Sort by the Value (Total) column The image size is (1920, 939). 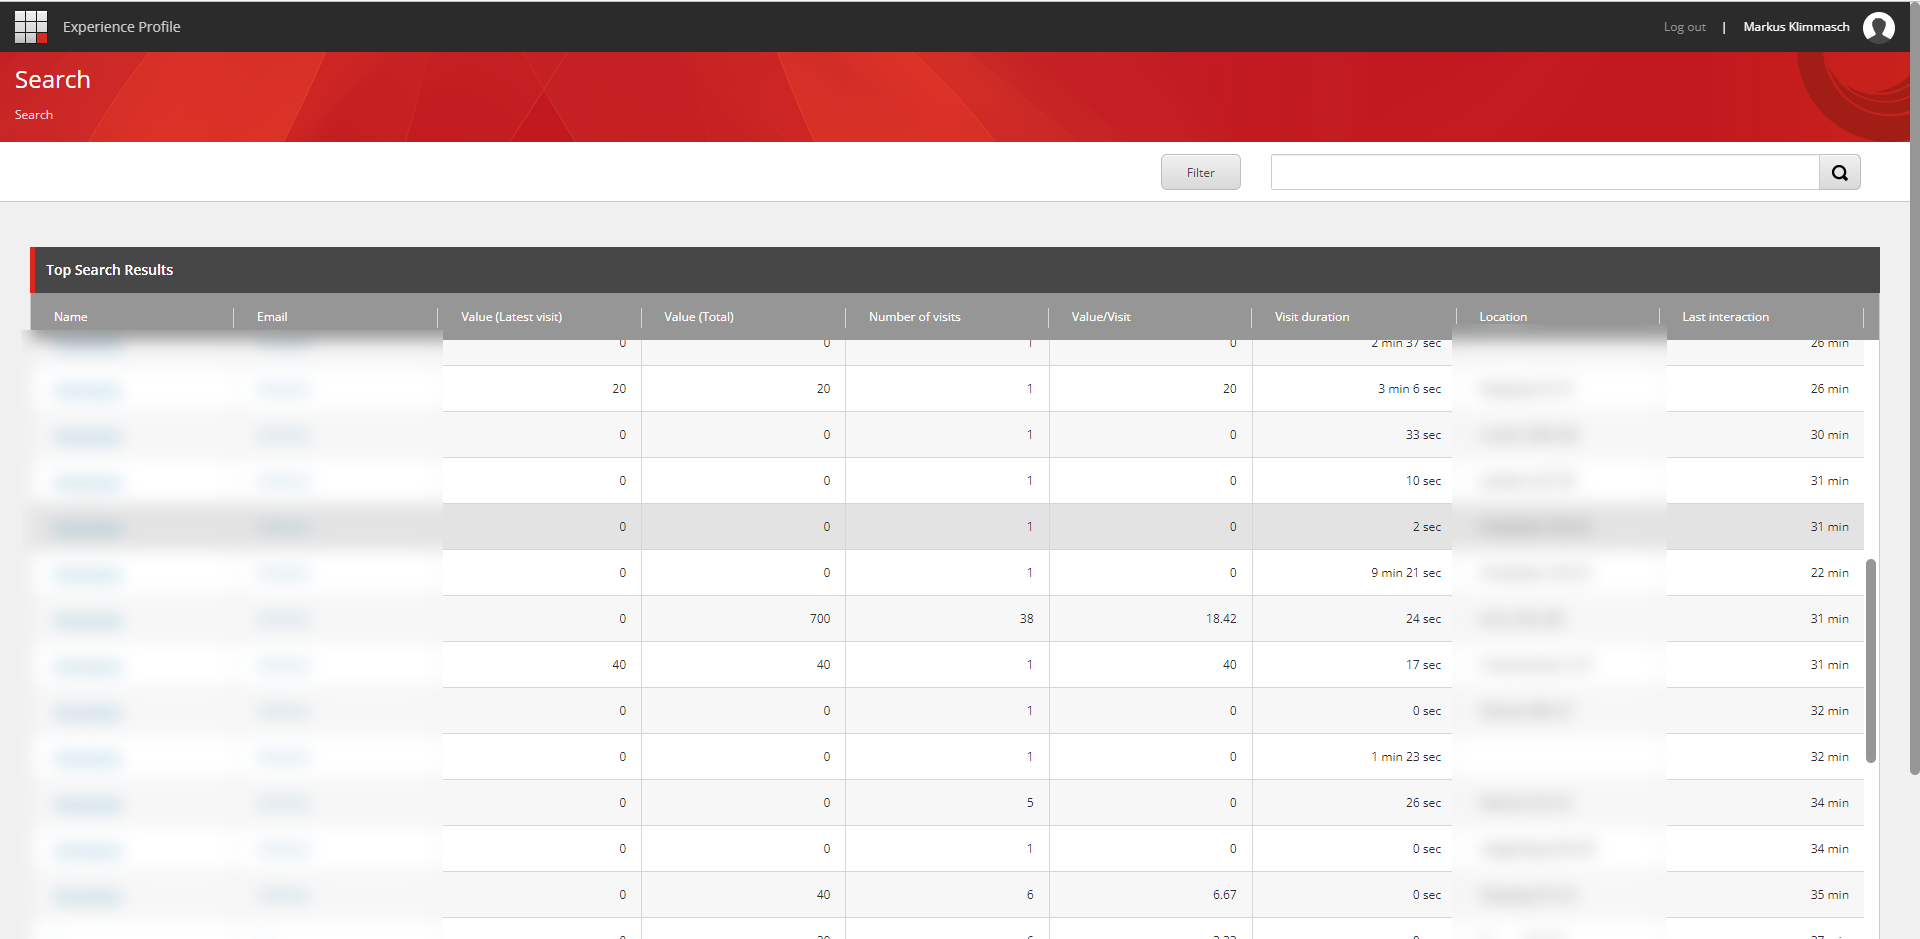pos(698,316)
